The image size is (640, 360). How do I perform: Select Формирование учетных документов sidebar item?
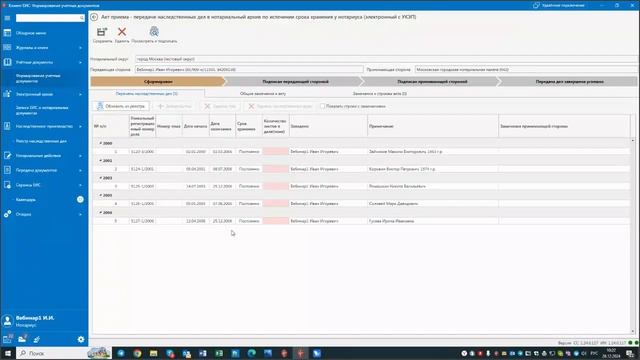click(x=38, y=78)
